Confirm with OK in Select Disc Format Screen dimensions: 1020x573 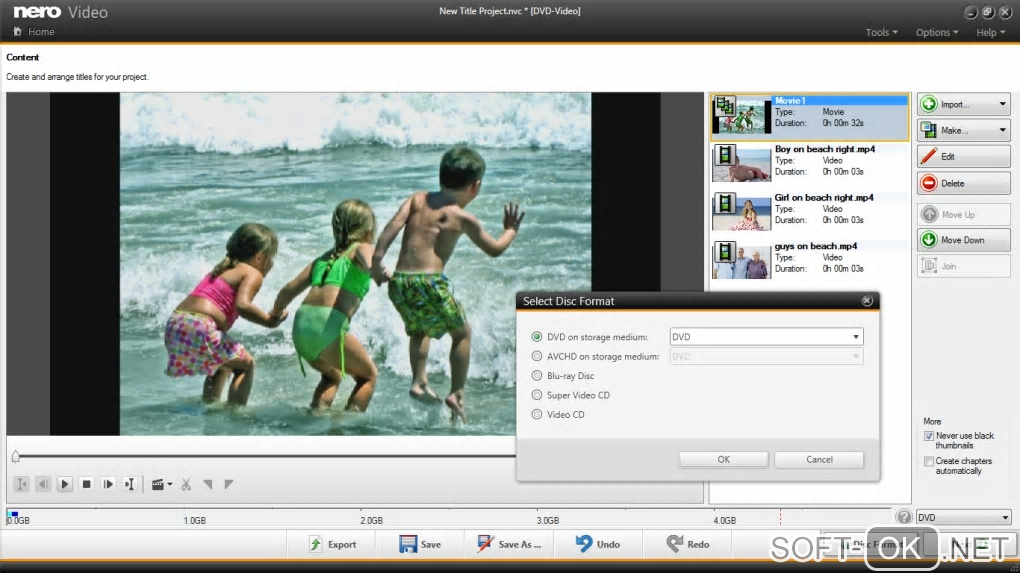point(723,459)
